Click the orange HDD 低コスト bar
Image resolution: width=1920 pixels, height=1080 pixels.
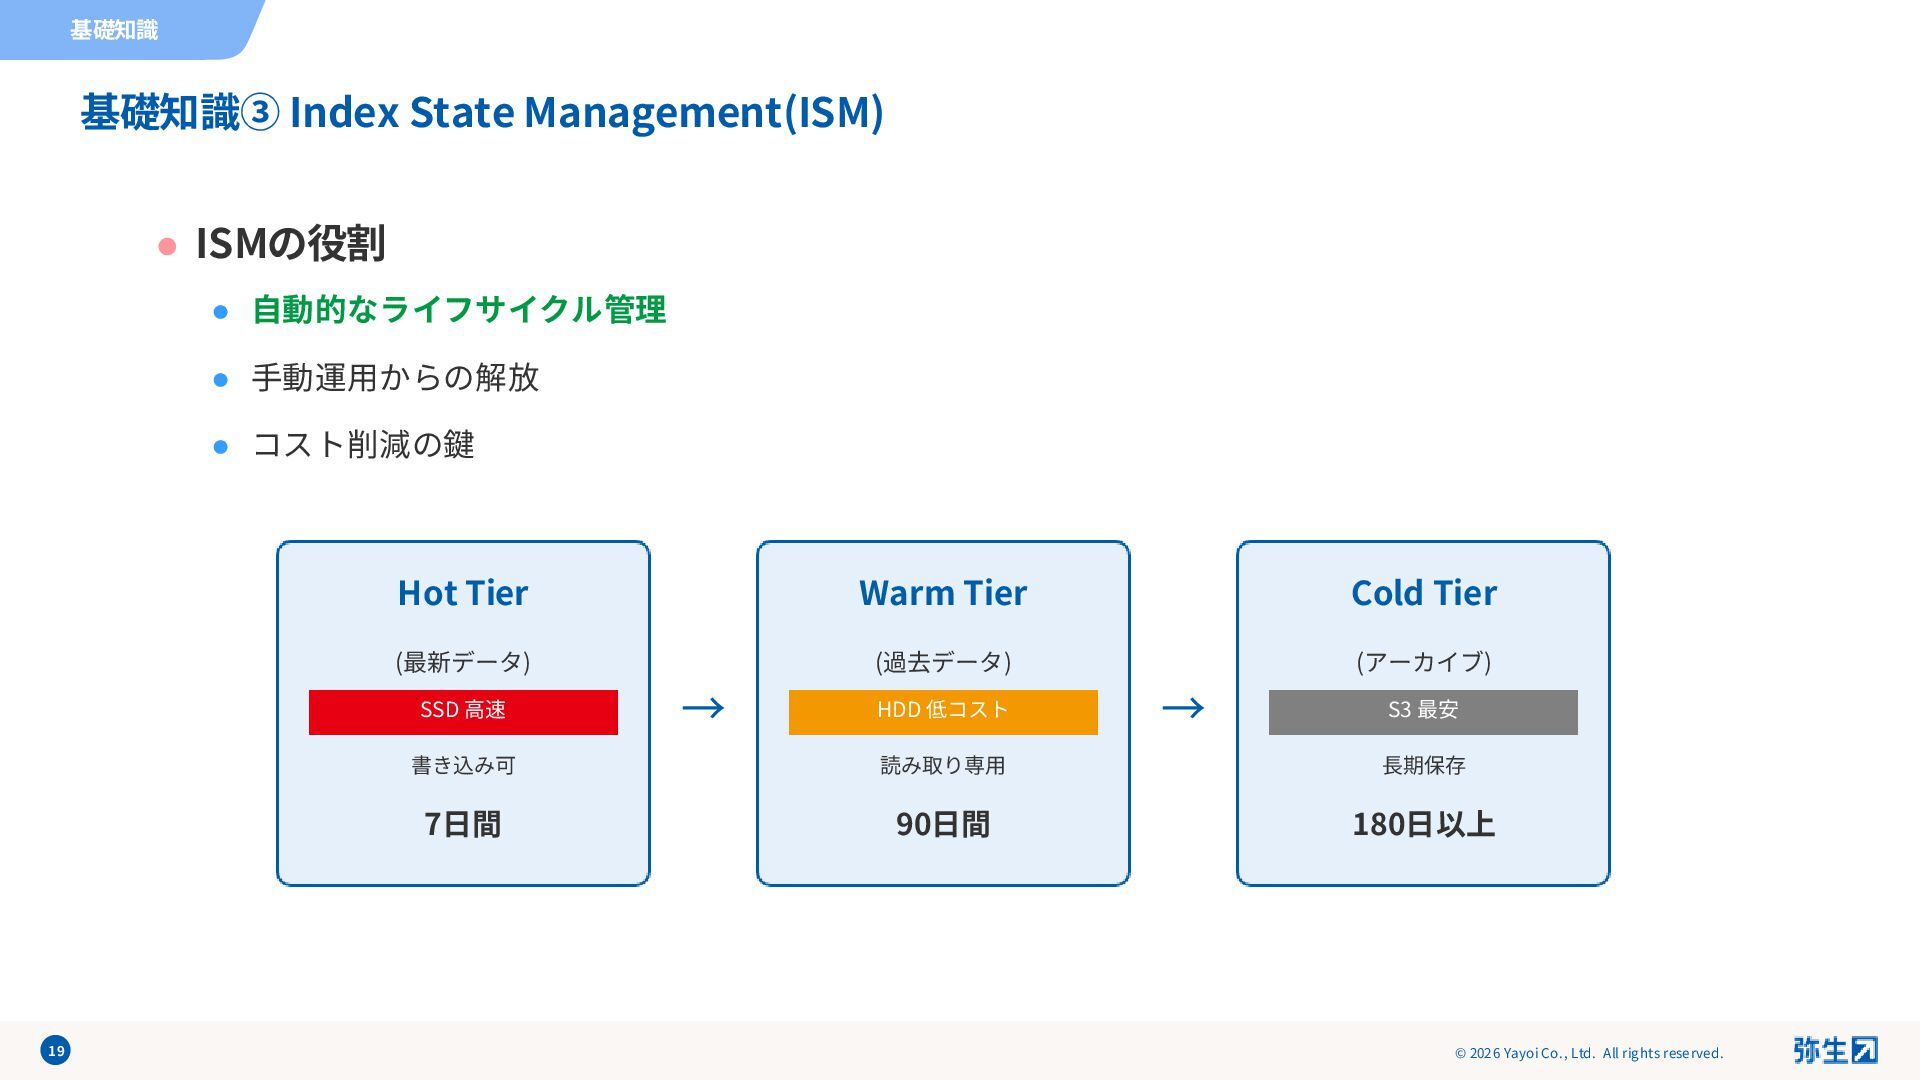tap(943, 712)
